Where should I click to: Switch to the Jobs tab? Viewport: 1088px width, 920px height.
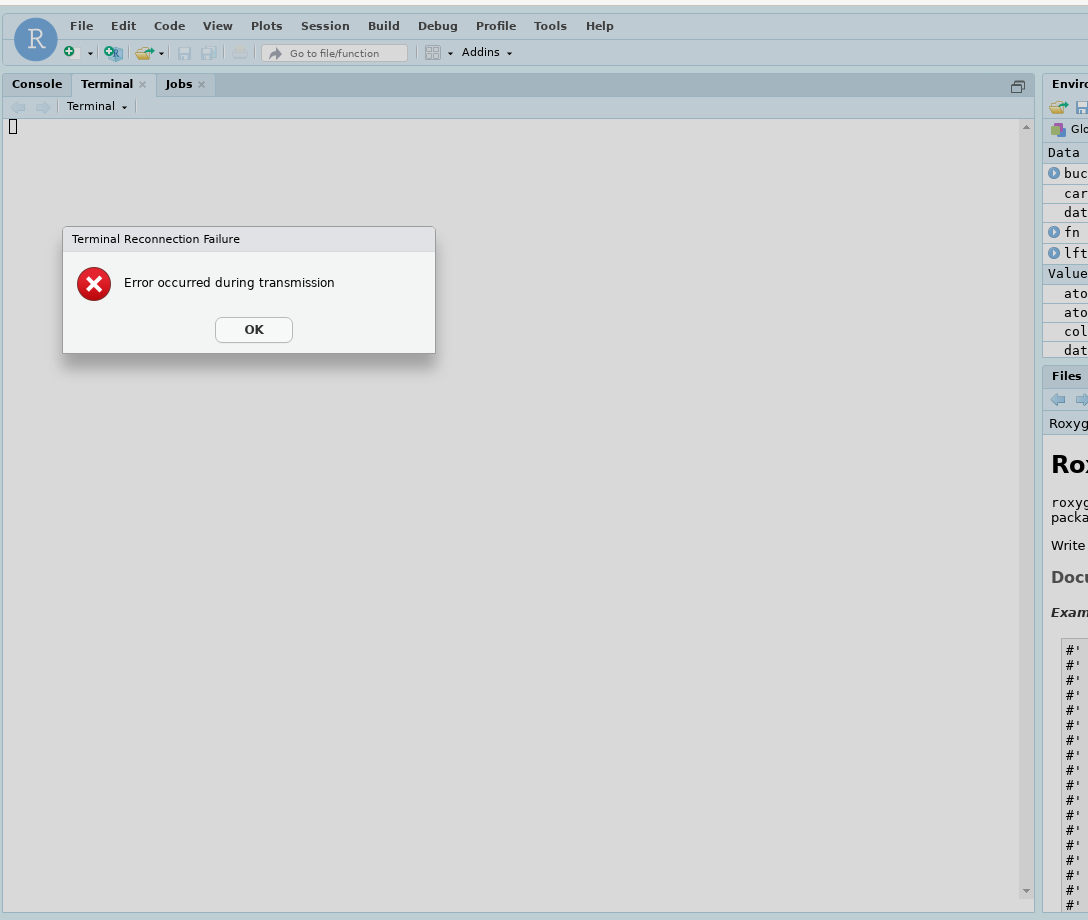(178, 84)
